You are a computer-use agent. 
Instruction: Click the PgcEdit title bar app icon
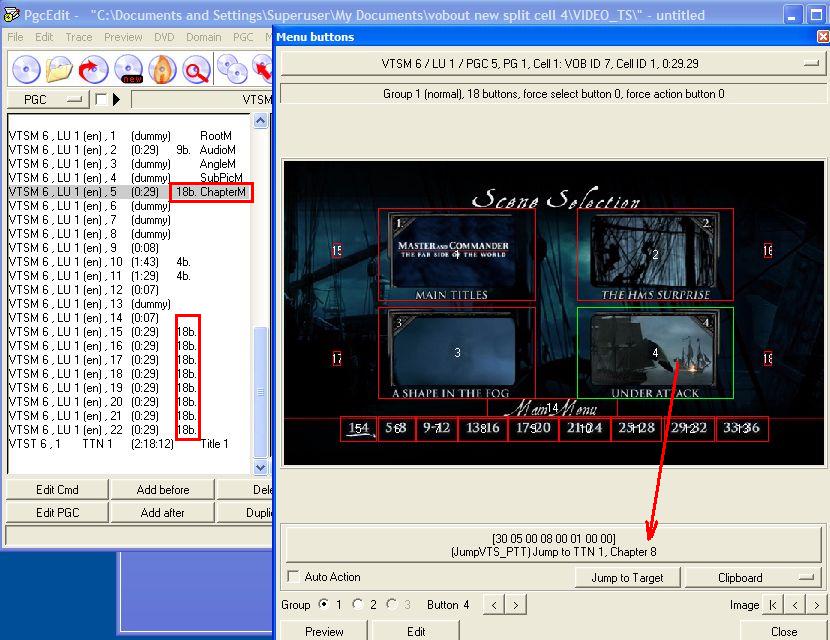pos(11,14)
